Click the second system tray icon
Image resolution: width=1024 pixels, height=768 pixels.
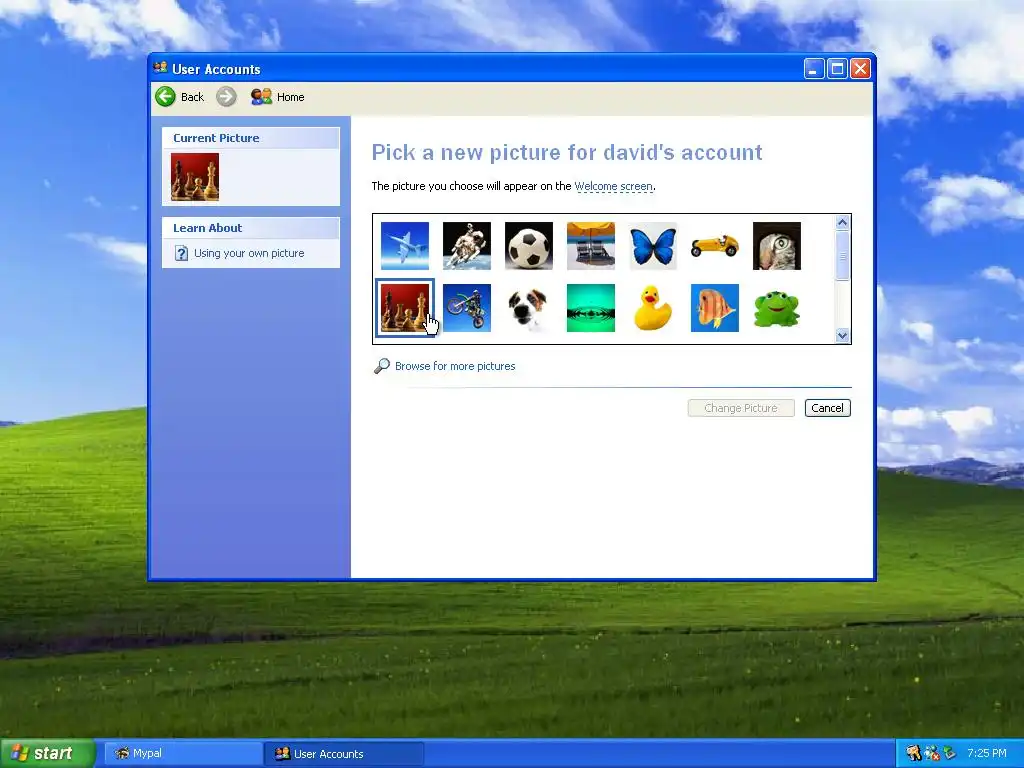point(932,753)
